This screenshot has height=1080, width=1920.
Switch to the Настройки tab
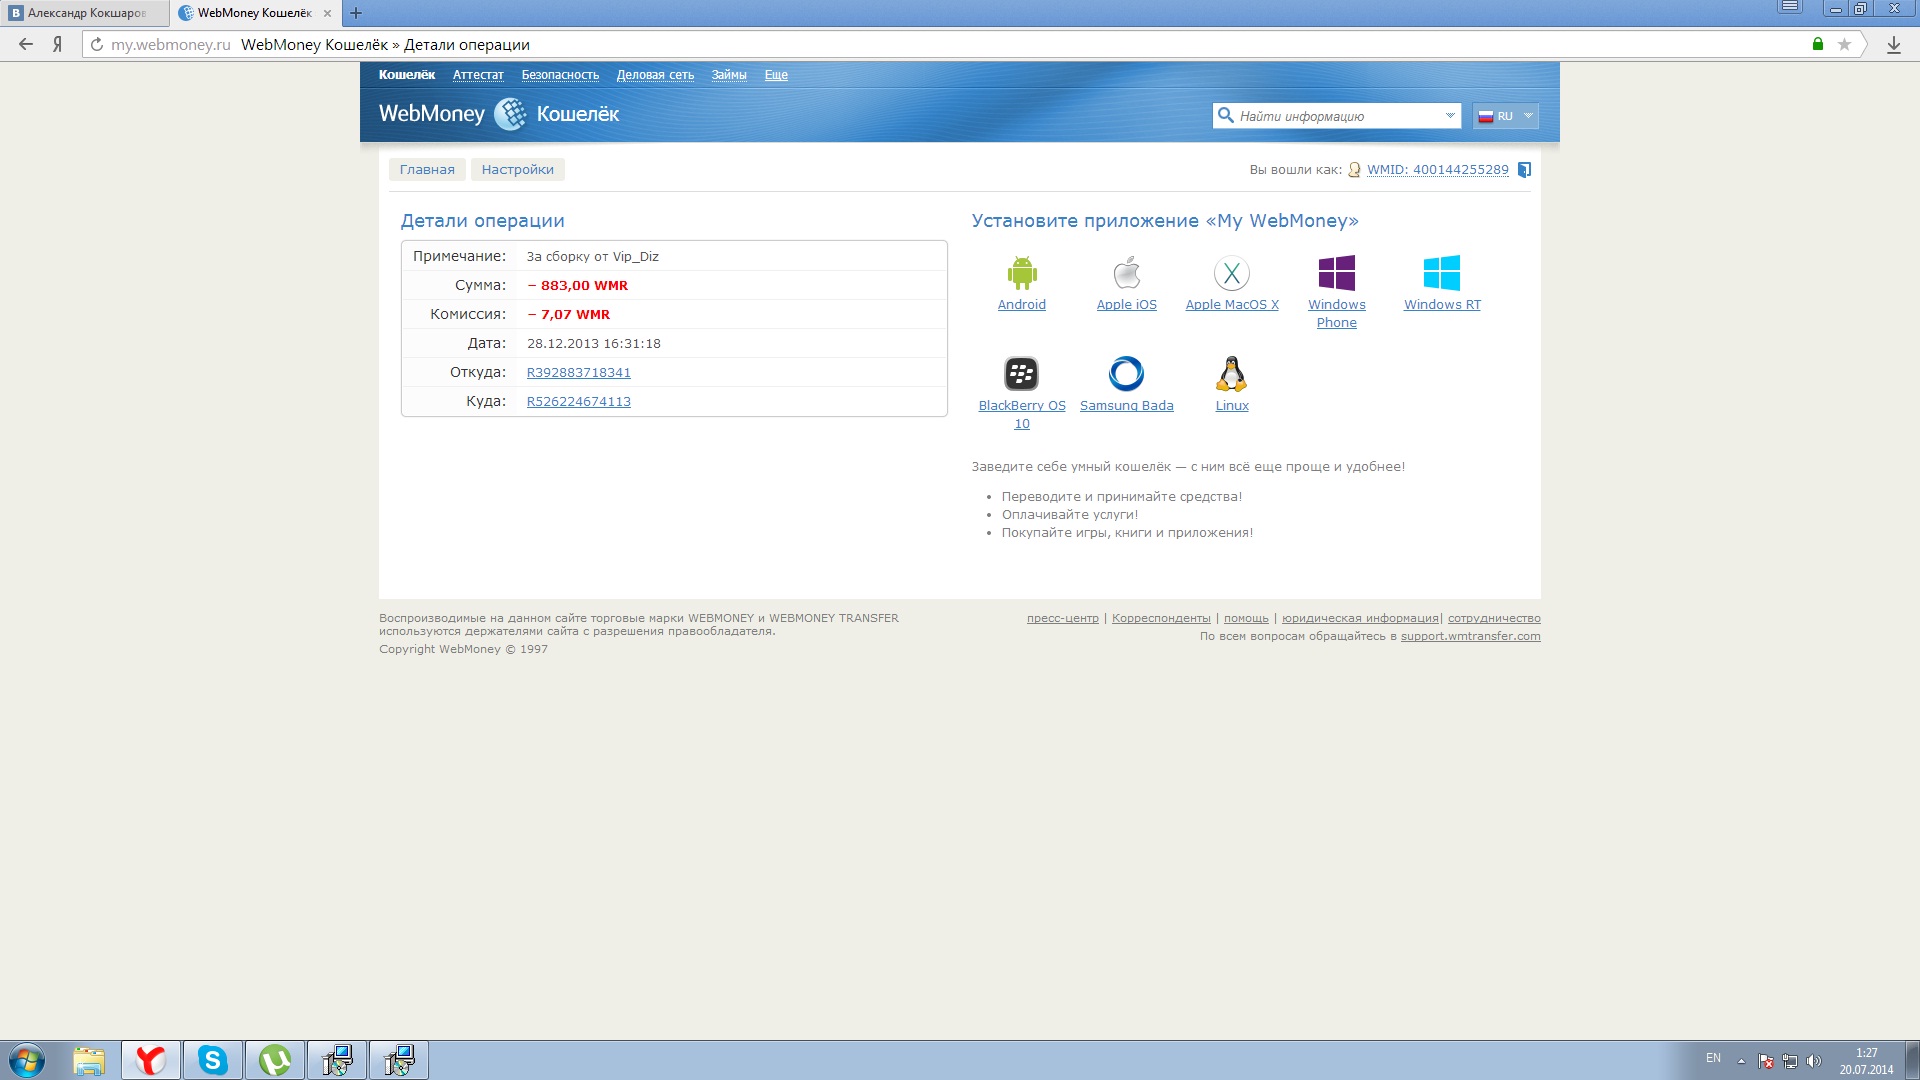click(517, 170)
